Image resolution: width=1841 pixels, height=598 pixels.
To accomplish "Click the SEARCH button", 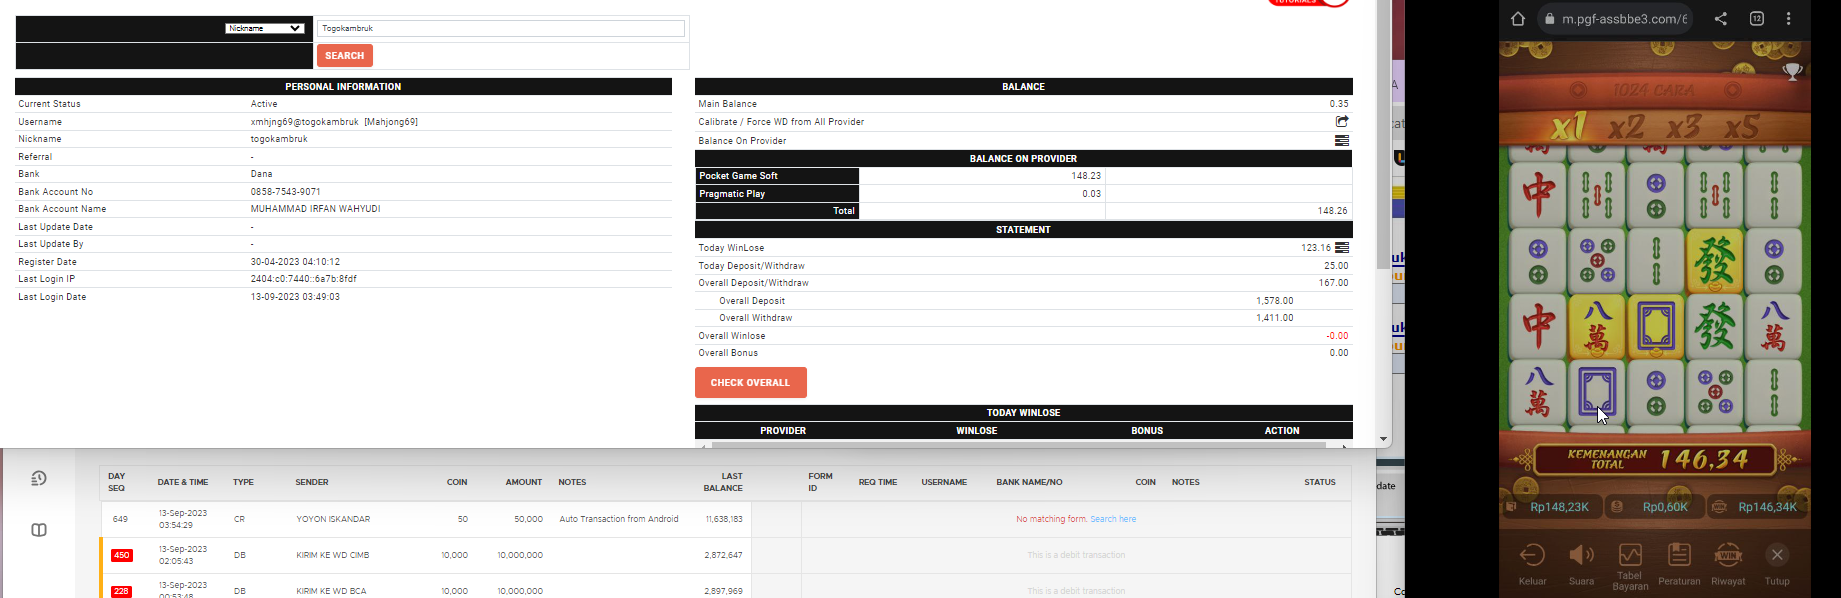I will point(345,56).
